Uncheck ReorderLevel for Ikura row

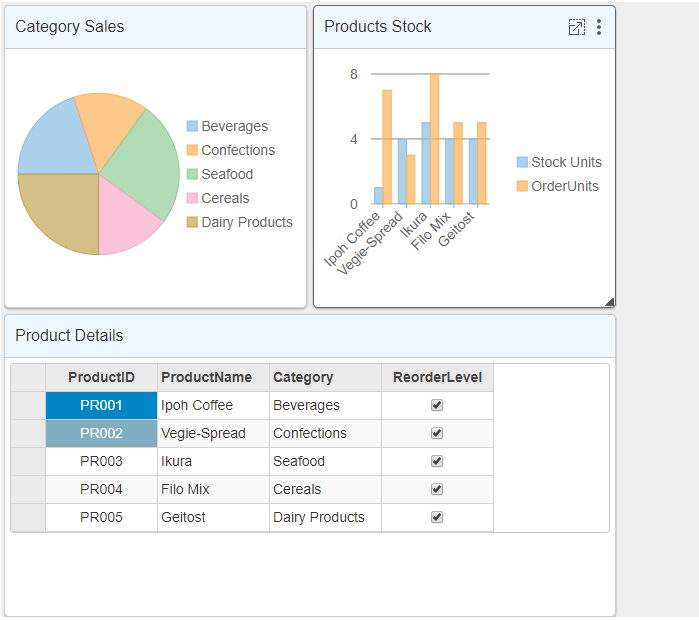click(437, 461)
